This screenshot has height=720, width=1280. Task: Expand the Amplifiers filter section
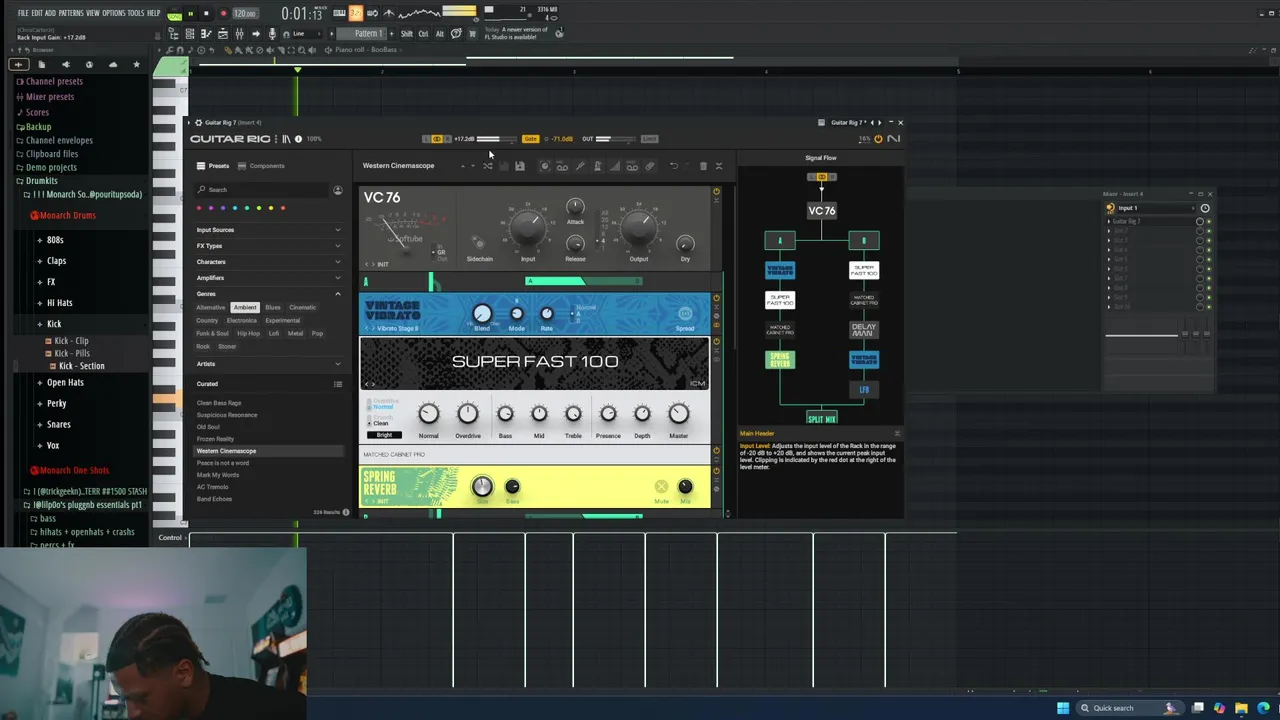click(267, 278)
